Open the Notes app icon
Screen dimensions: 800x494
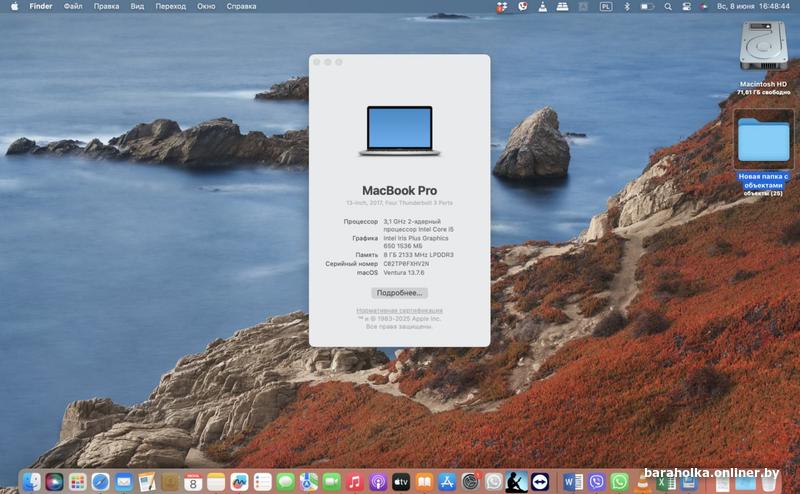(x=216, y=482)
